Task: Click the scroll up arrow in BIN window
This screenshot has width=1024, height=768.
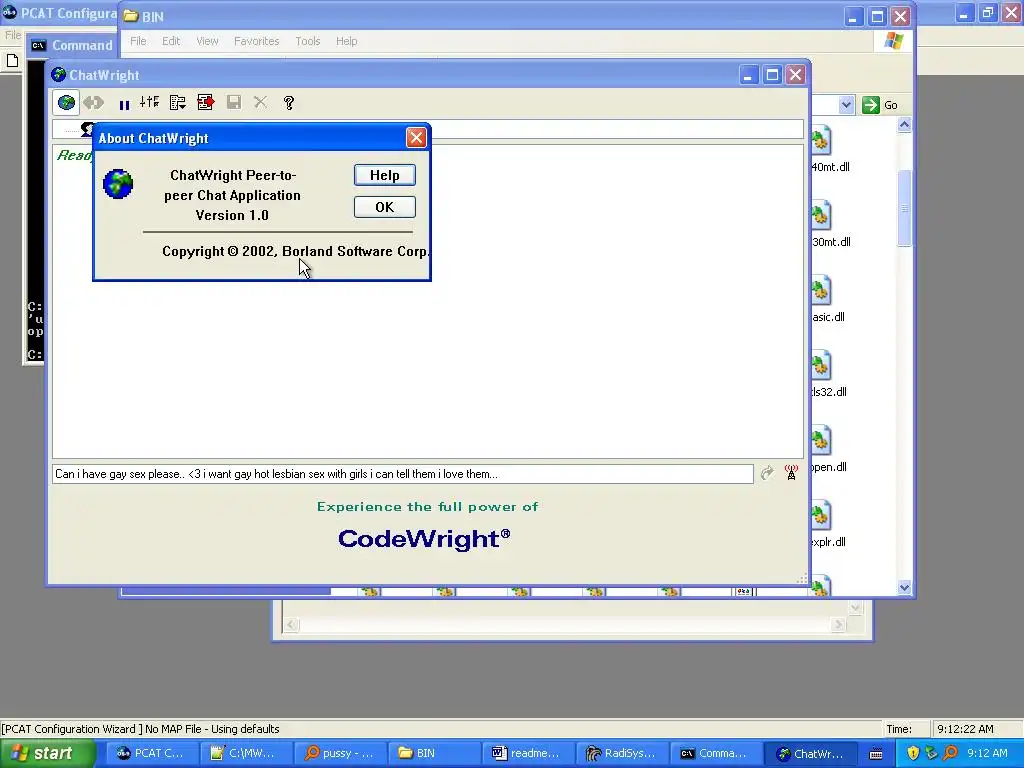Action: 904,125
